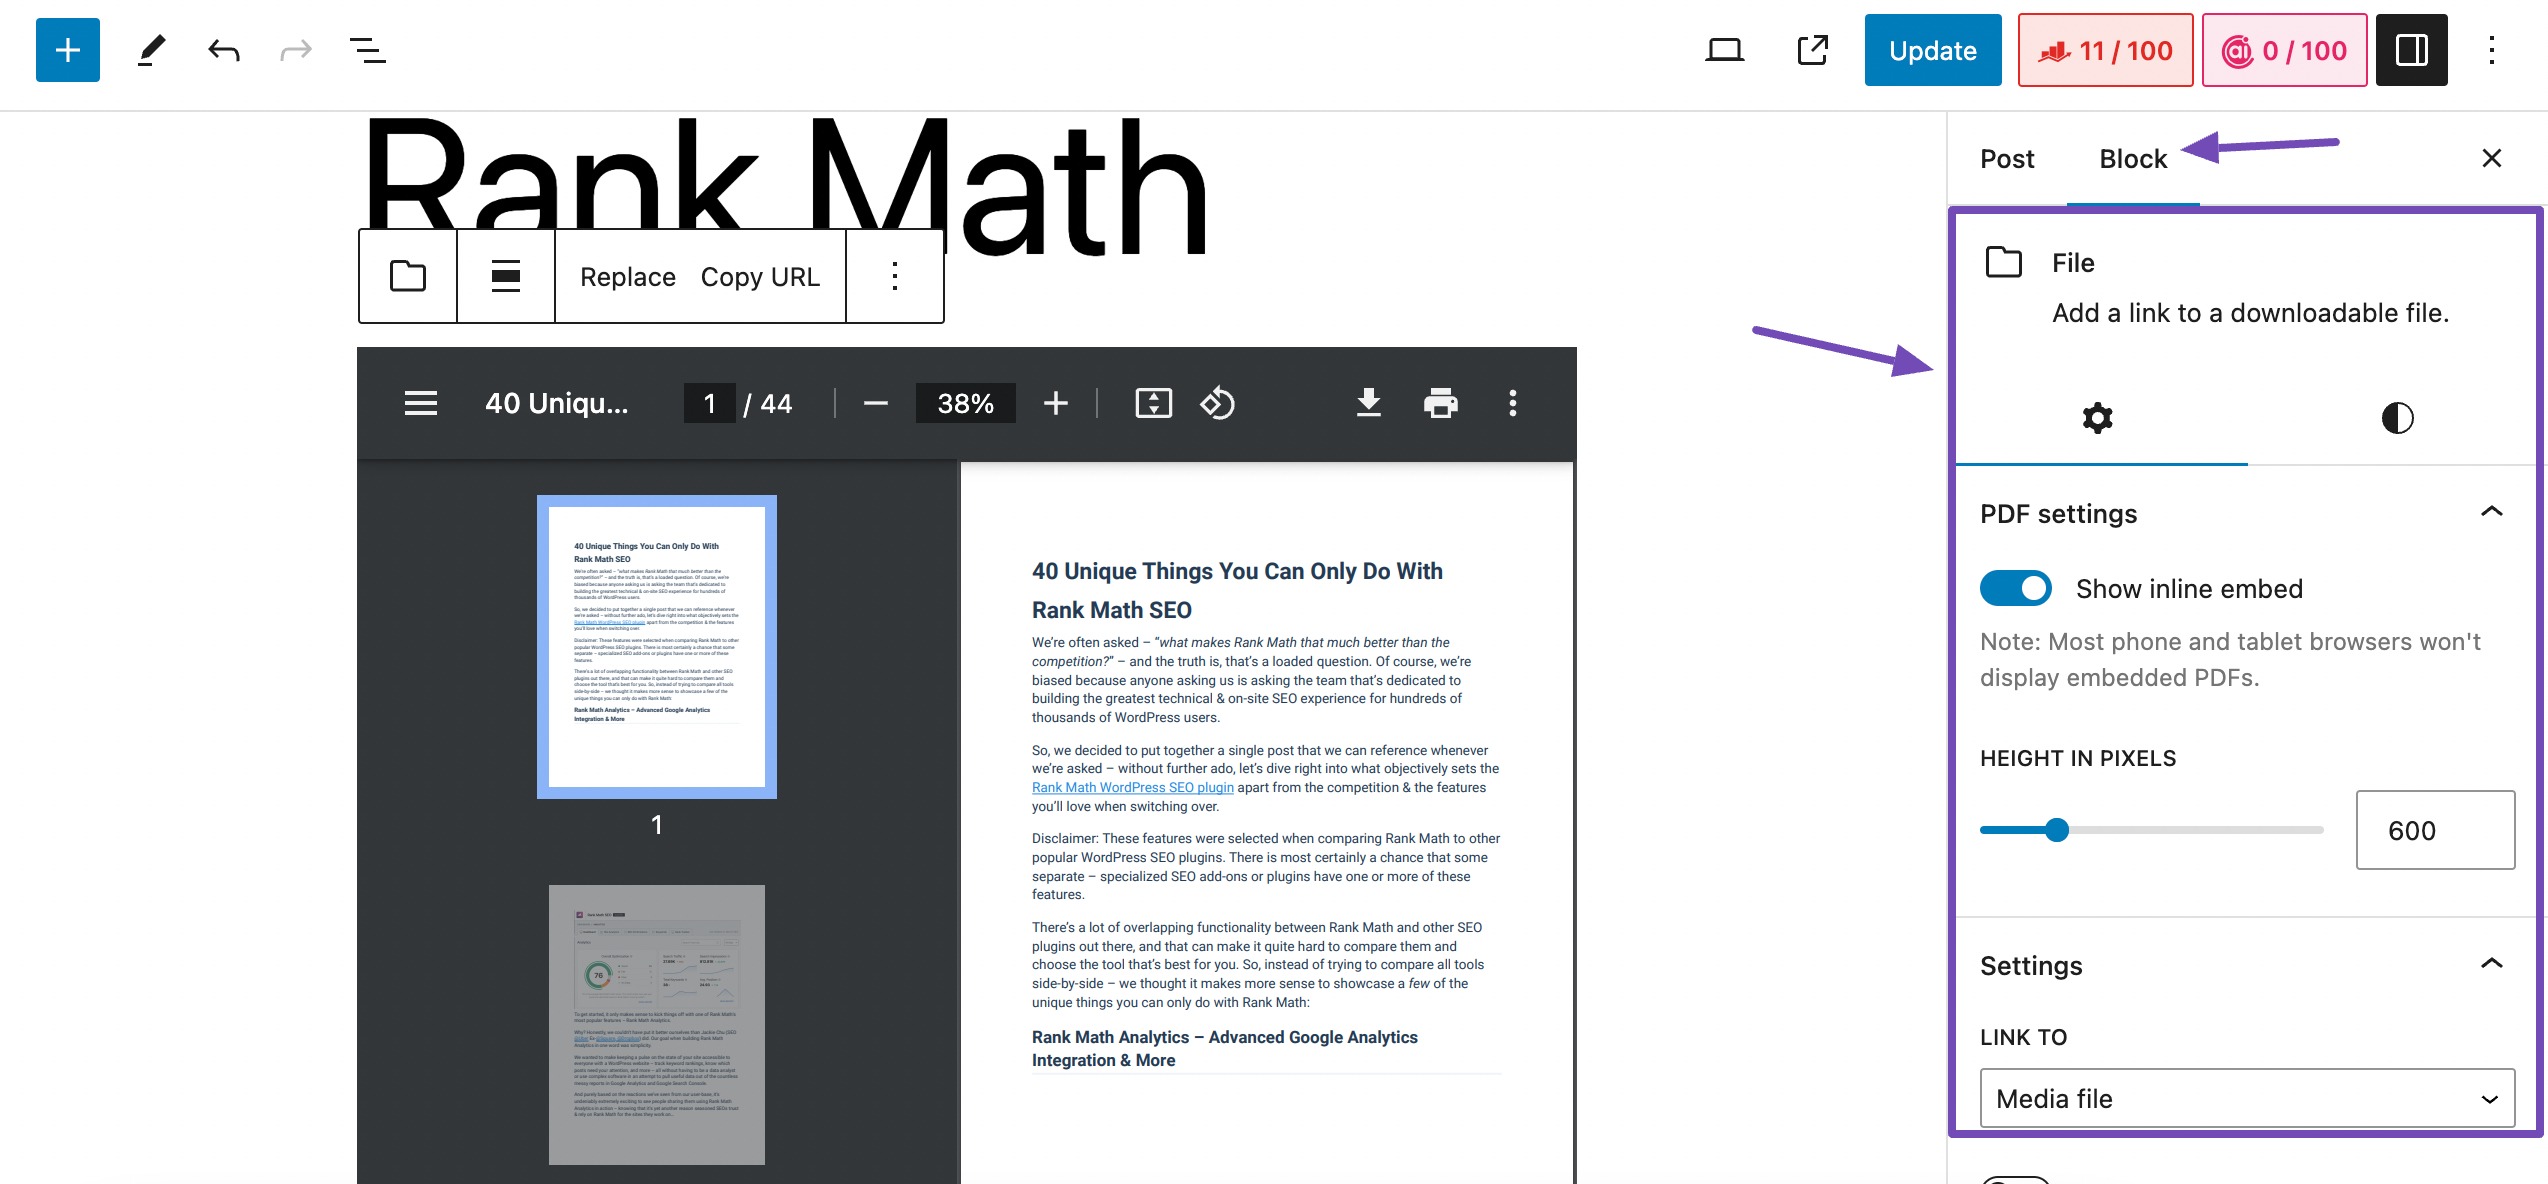2548x1184 pixels.
Task: Click the Update button to publish
Action: pos(1934,49)
